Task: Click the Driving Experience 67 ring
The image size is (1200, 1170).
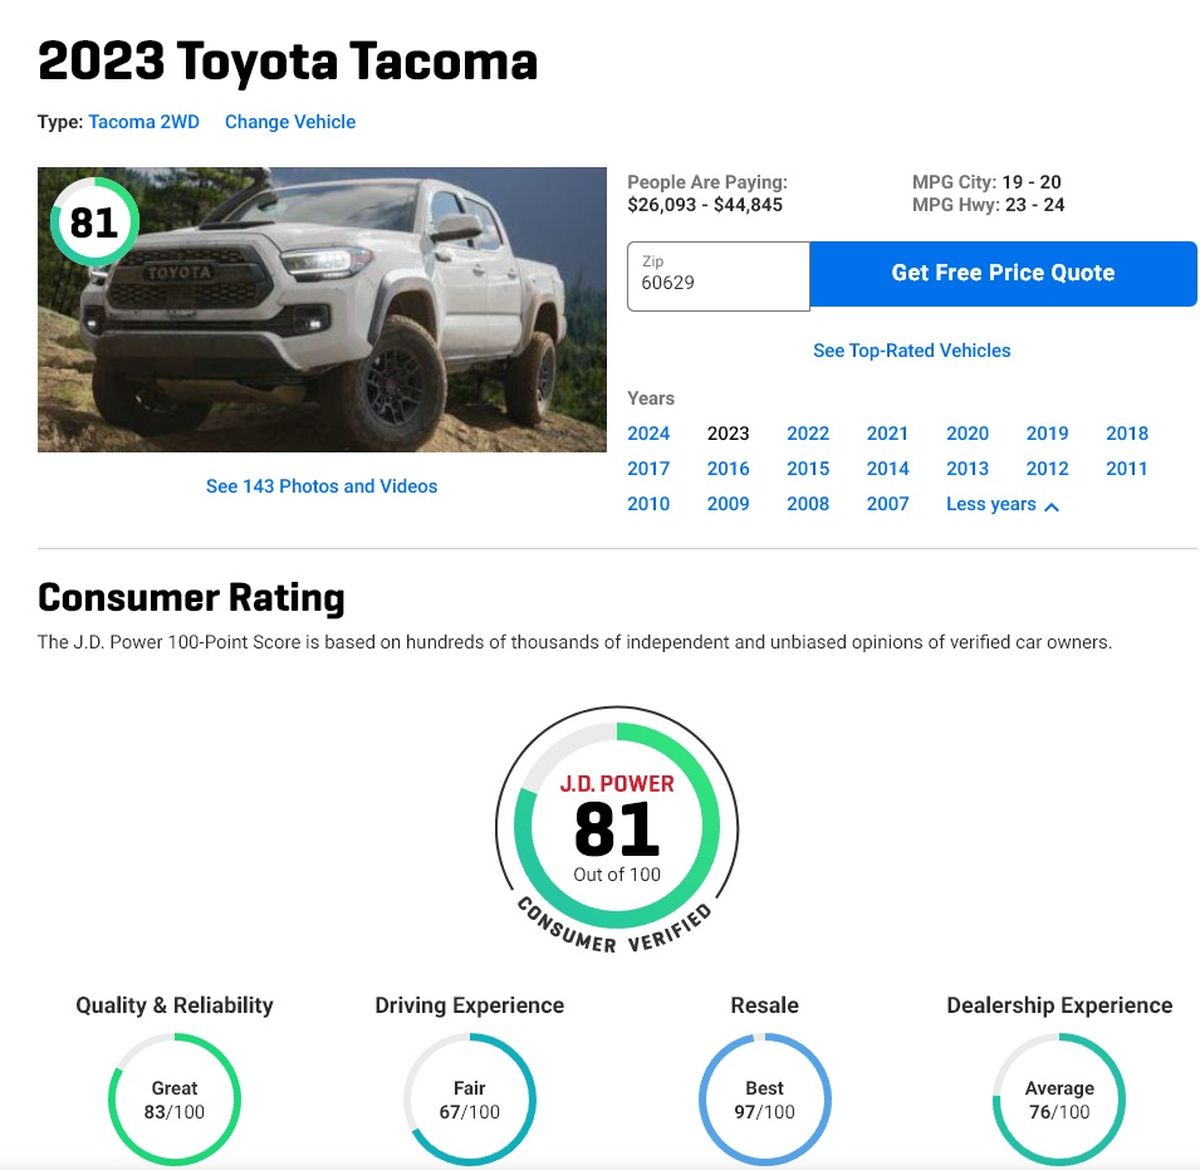Action: point(469,1098)
